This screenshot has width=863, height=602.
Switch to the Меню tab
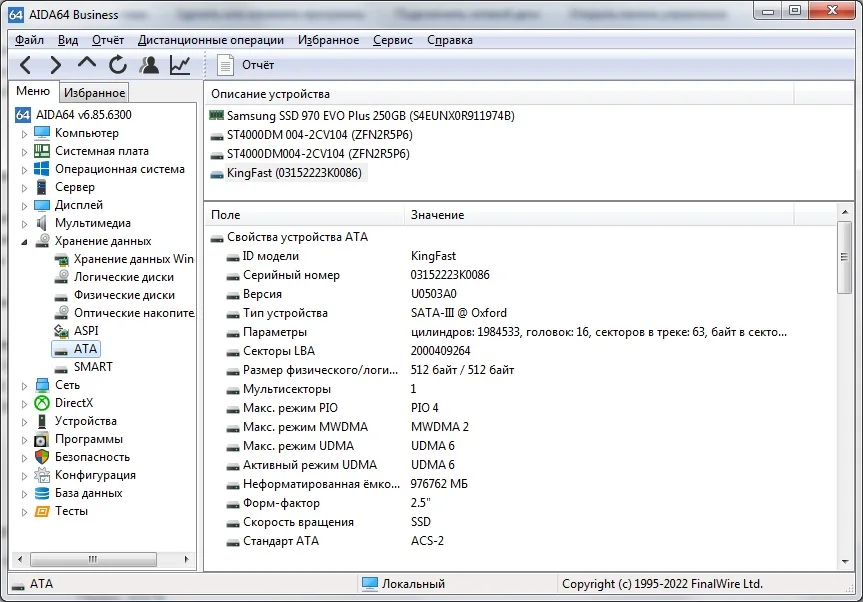click(33, 91)
